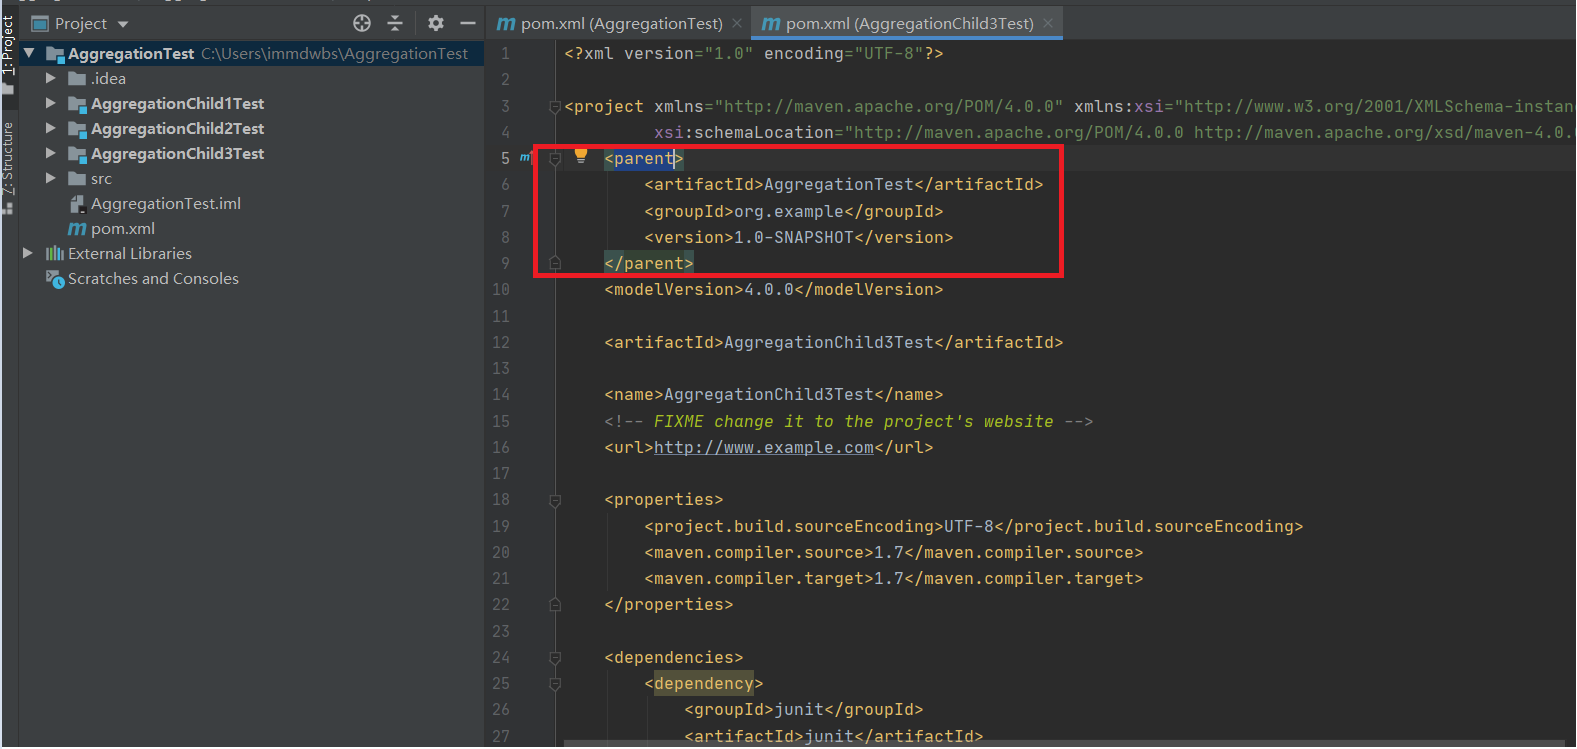The image size is (1577, 749).
Task: Expand the src folder
Action: click(x=50, y=178)
